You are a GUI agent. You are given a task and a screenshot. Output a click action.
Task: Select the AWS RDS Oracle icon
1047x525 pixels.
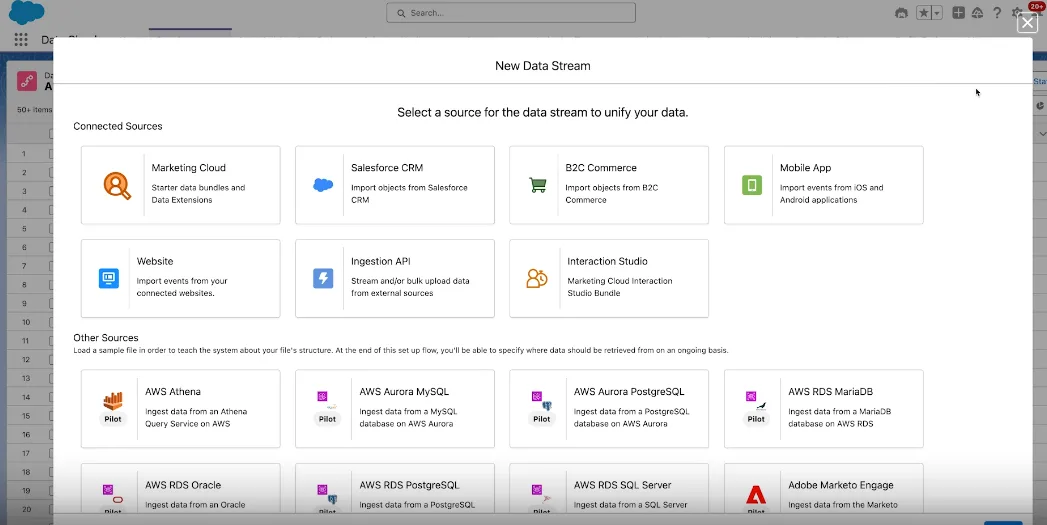(x=113, y=494)
